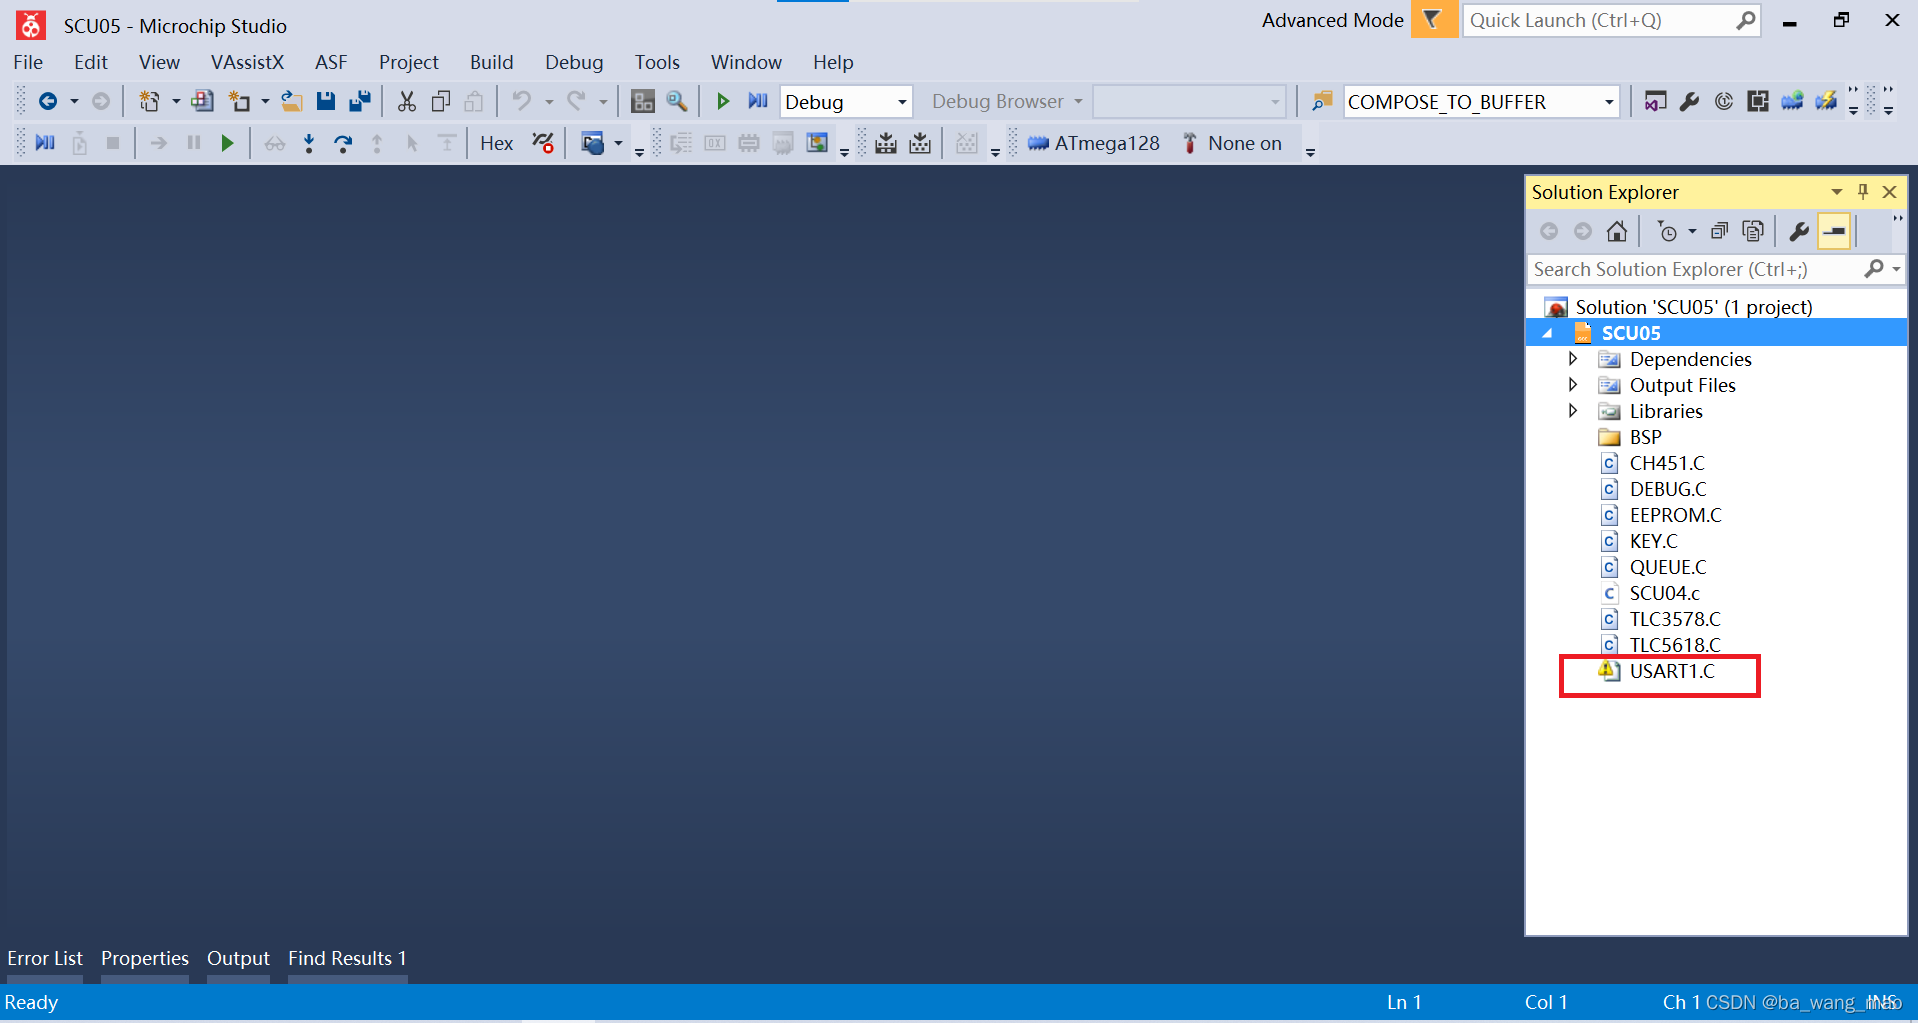The image size is (1918, 1023).
Task: Open the File menu
Action: [28, 62]
